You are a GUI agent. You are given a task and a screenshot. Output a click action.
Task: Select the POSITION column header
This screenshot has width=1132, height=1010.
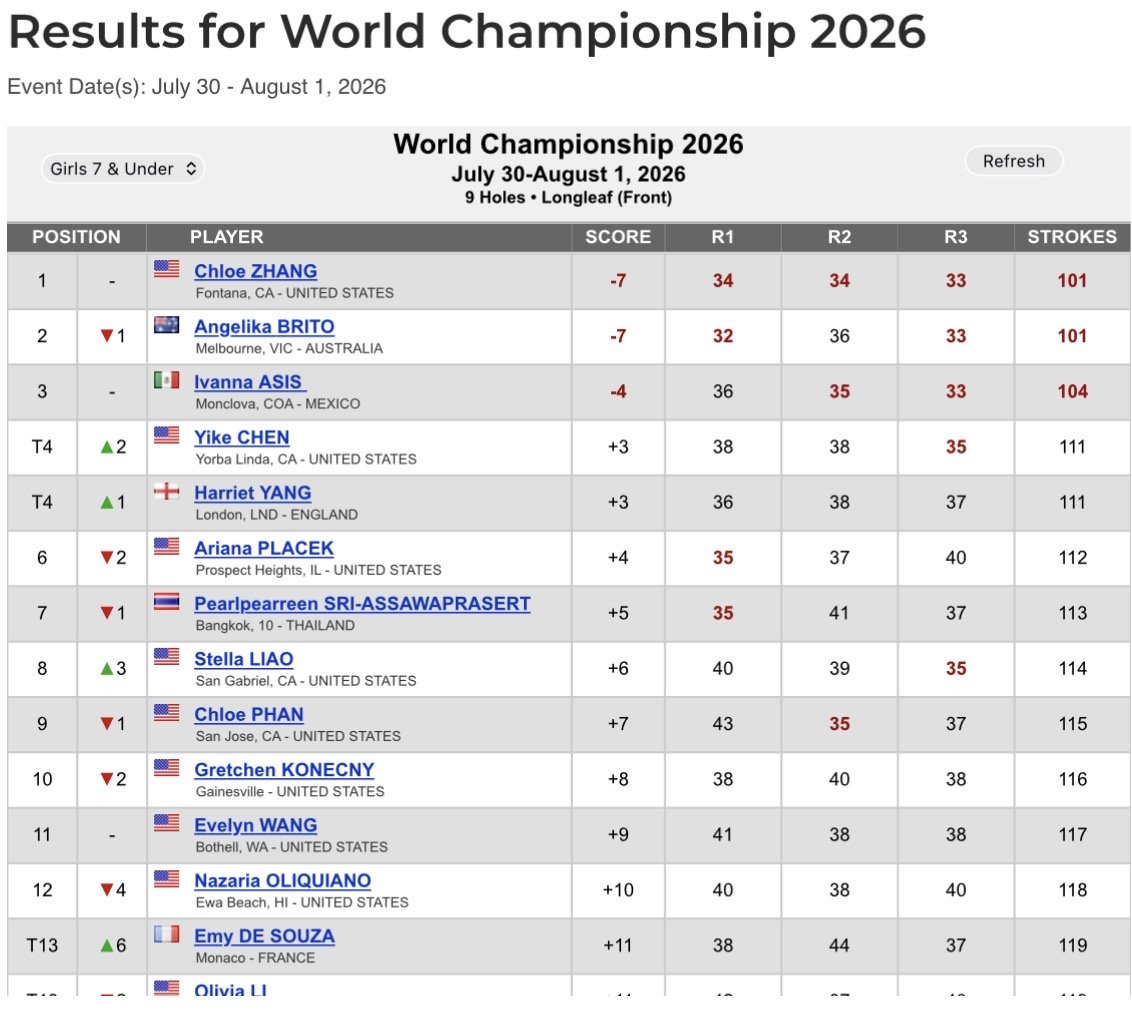[x=77, y=237]
